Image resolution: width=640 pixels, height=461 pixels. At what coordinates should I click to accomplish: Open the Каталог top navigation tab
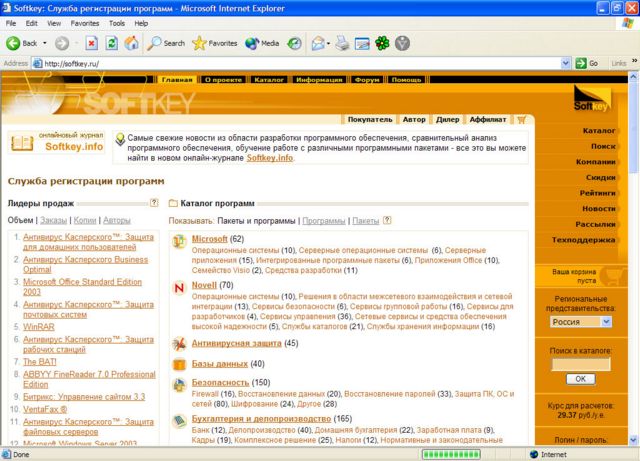pos(269,80)
